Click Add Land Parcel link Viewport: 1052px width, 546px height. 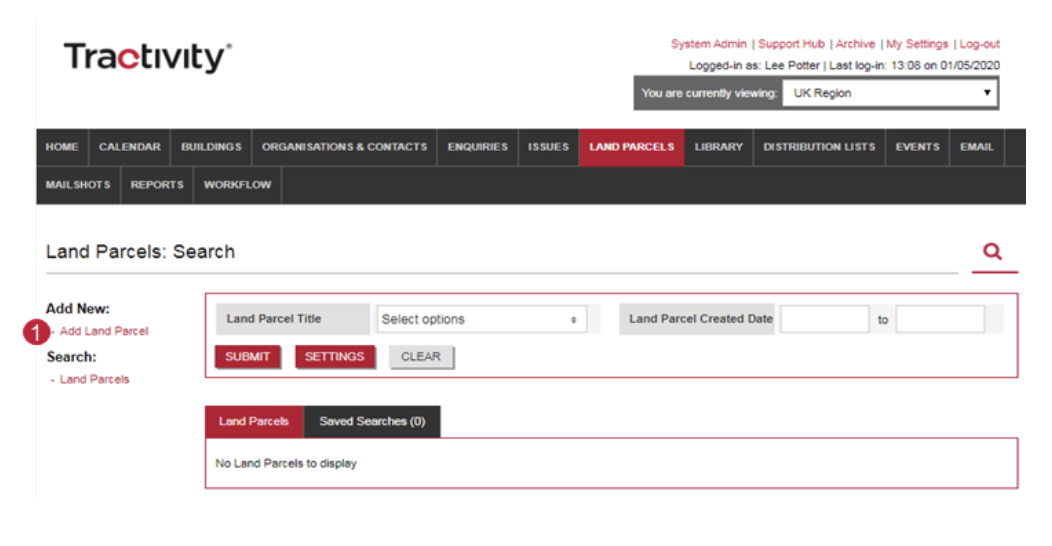(104, 331)
